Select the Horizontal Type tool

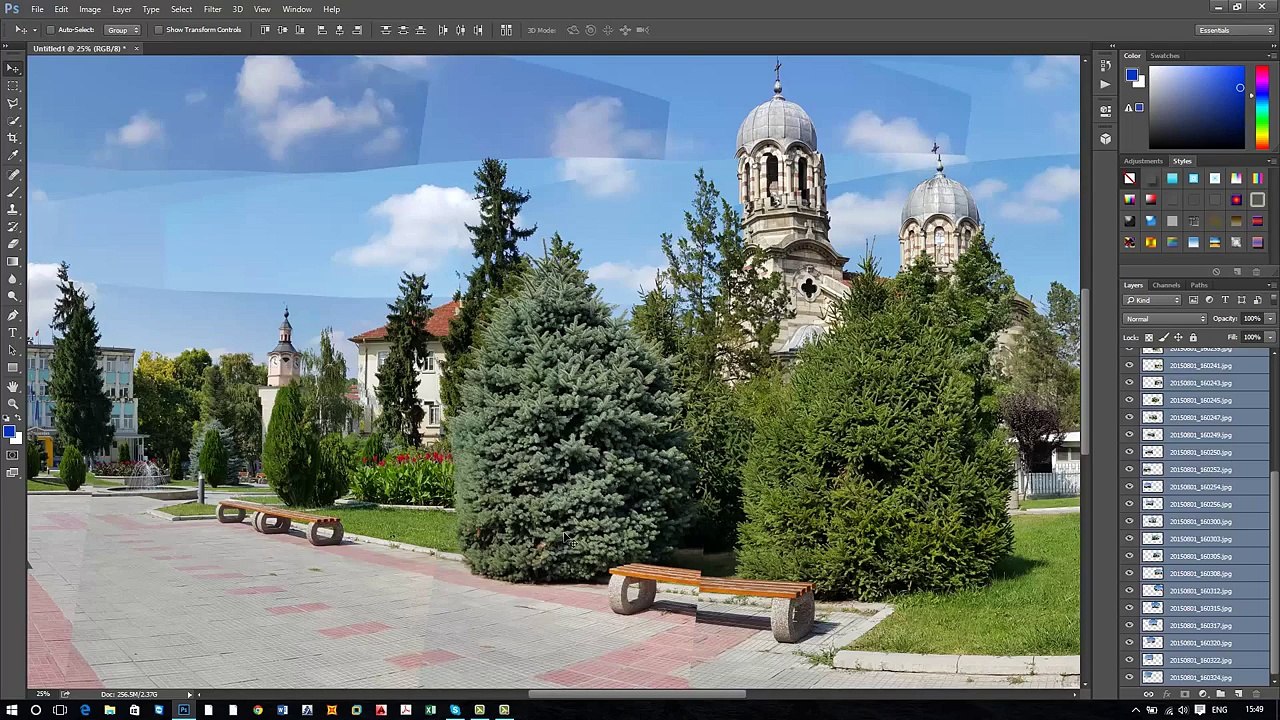(x=13, y=332)
